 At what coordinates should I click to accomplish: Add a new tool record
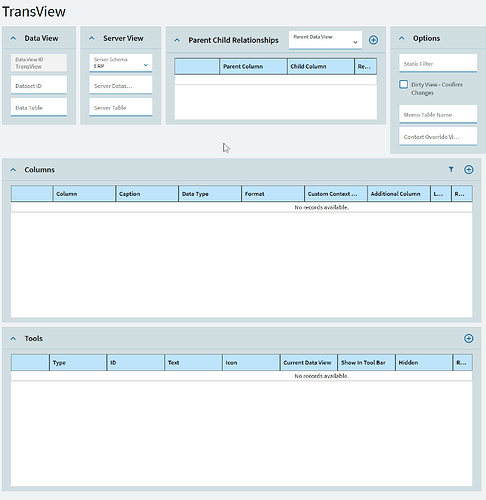(469, 339)
